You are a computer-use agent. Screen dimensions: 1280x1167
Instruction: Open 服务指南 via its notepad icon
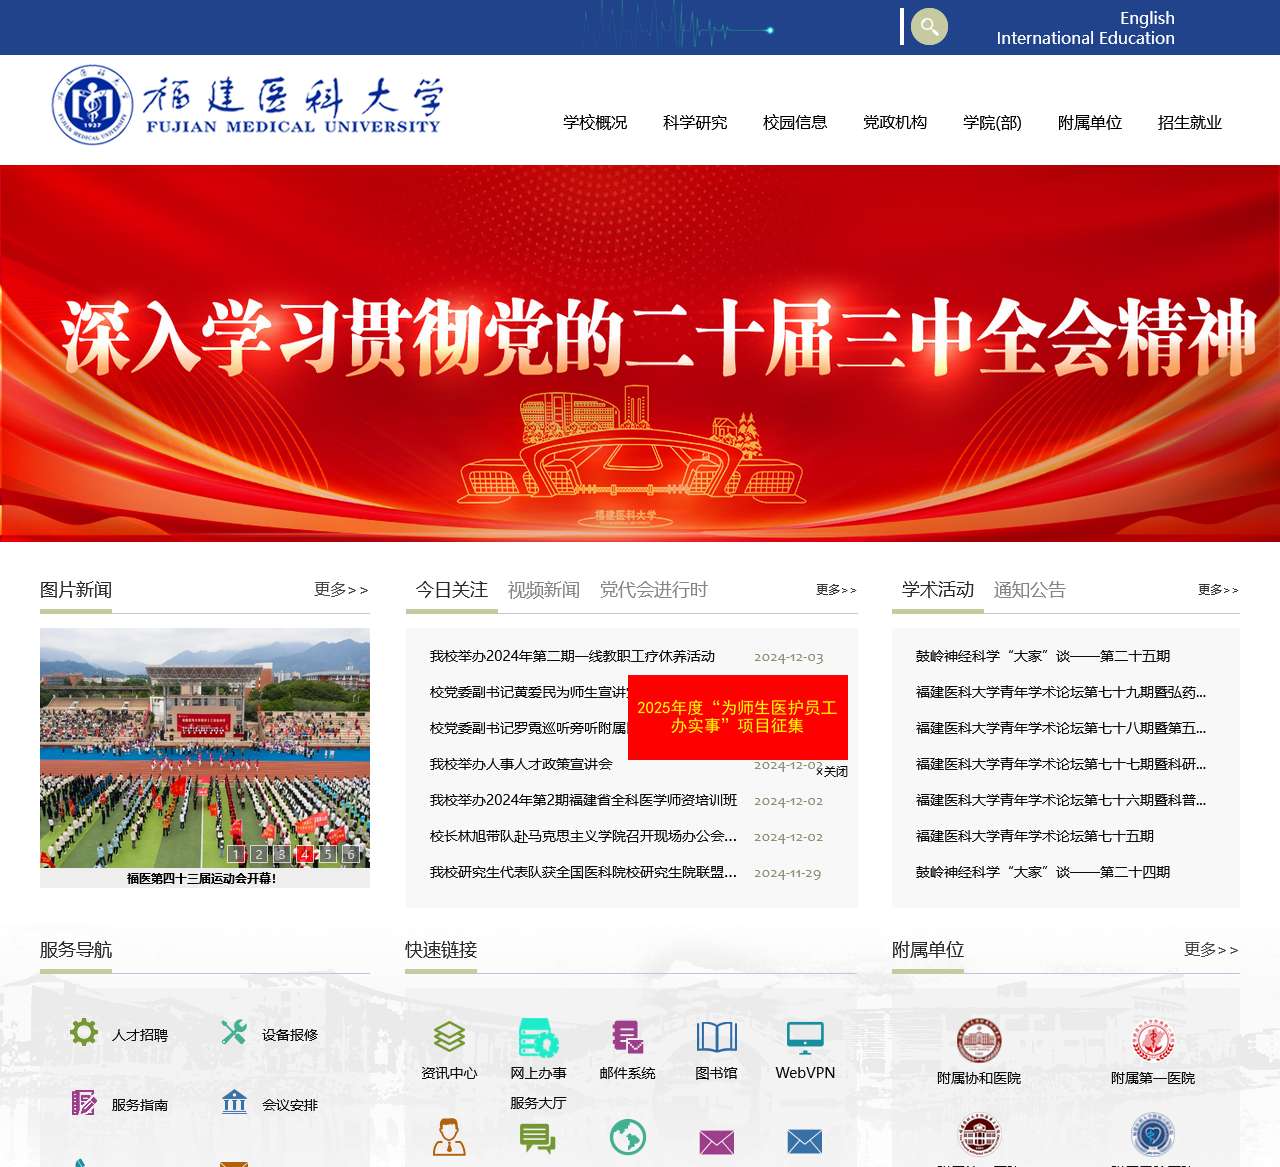[84, 1103]
